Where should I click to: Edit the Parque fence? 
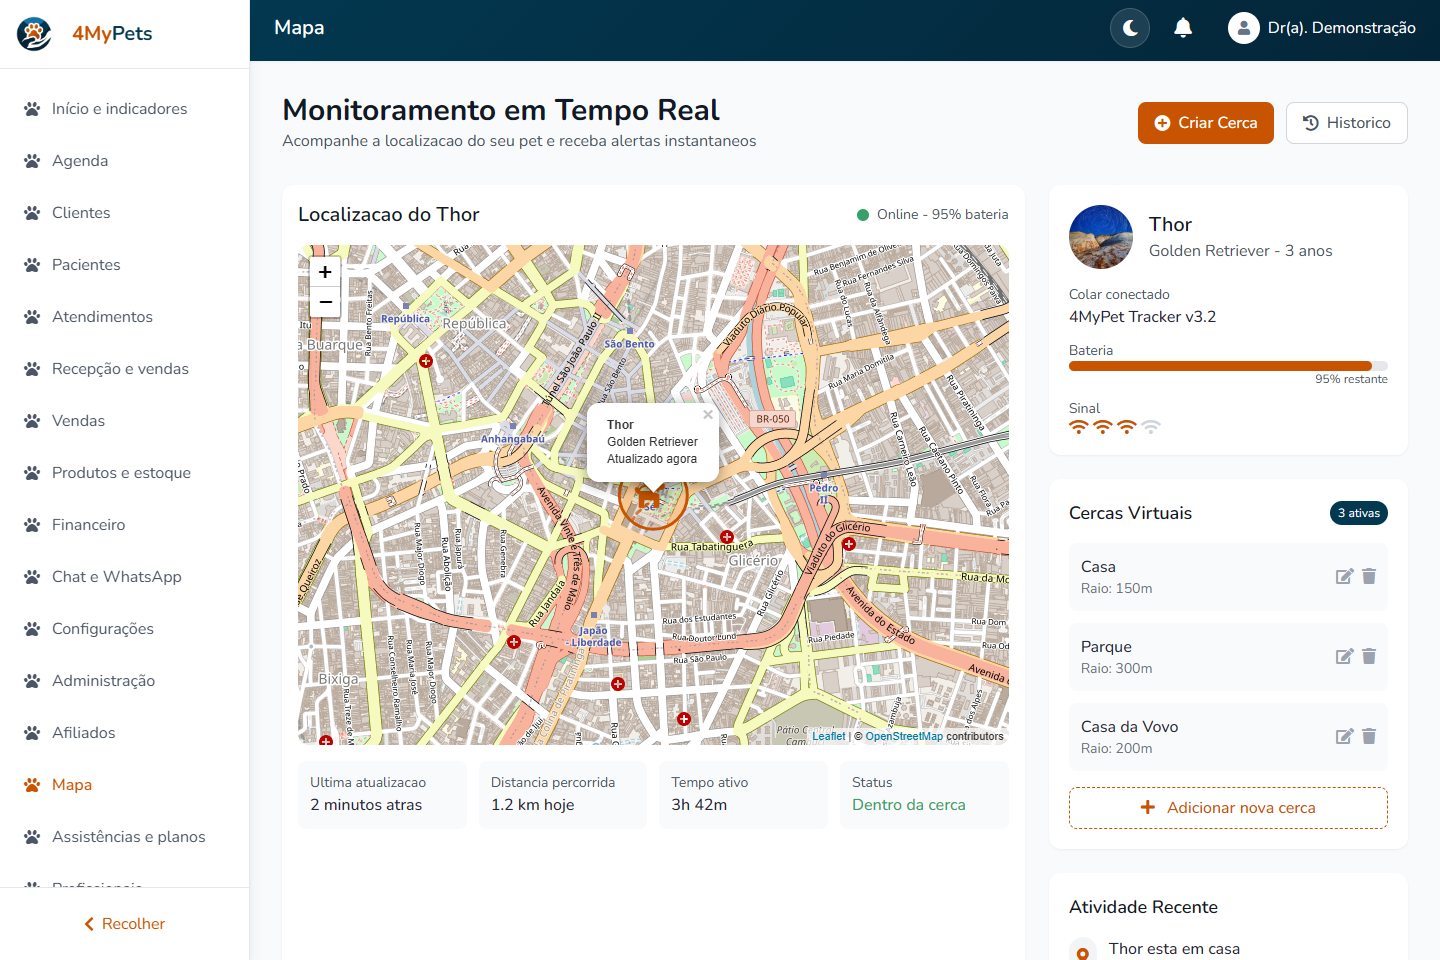click(1344, 656)
